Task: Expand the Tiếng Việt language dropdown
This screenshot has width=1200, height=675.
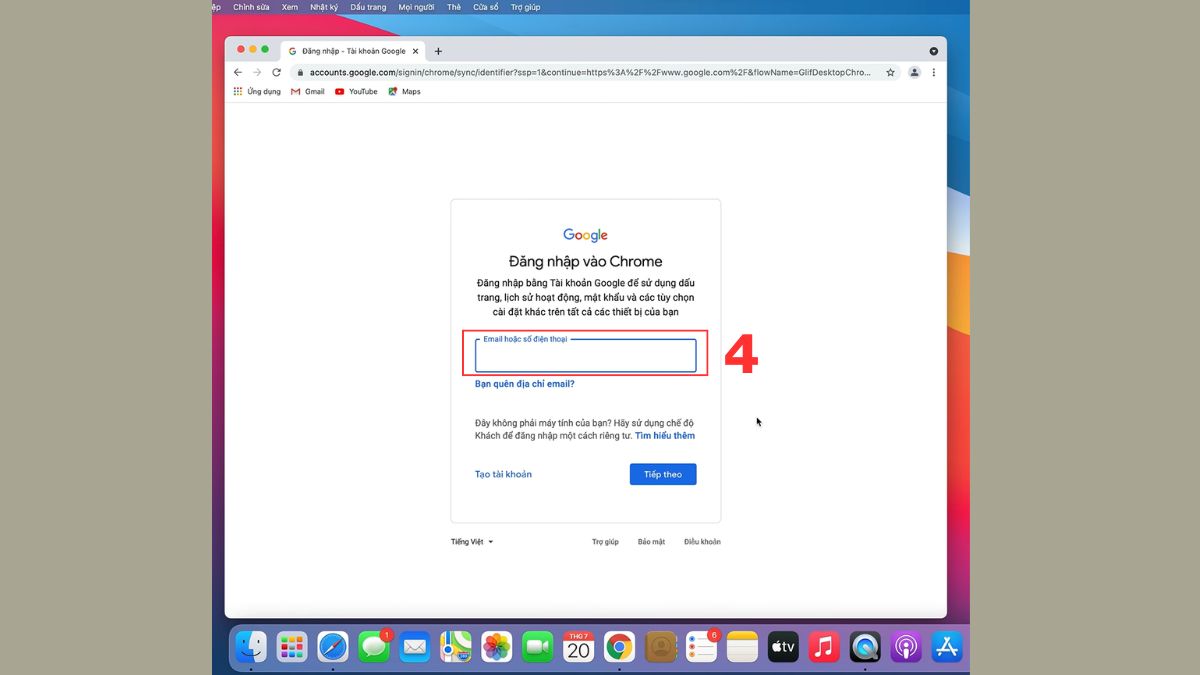Action: 472,542
